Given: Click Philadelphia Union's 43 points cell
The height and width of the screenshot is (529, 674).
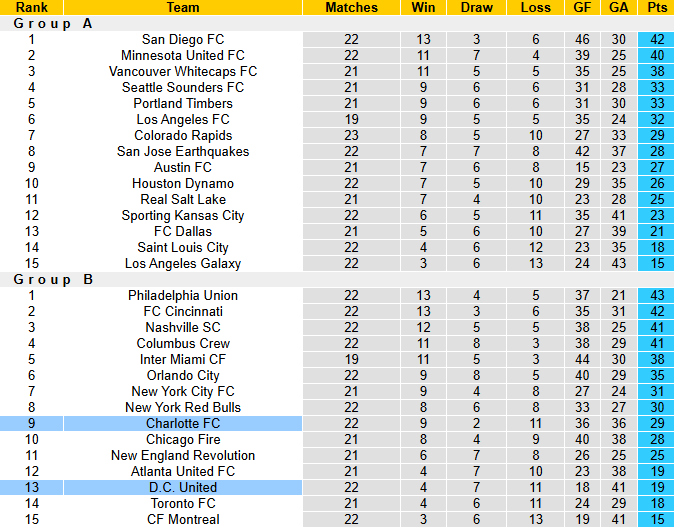Looking at the screenshot, I should [x=657, y=296].
